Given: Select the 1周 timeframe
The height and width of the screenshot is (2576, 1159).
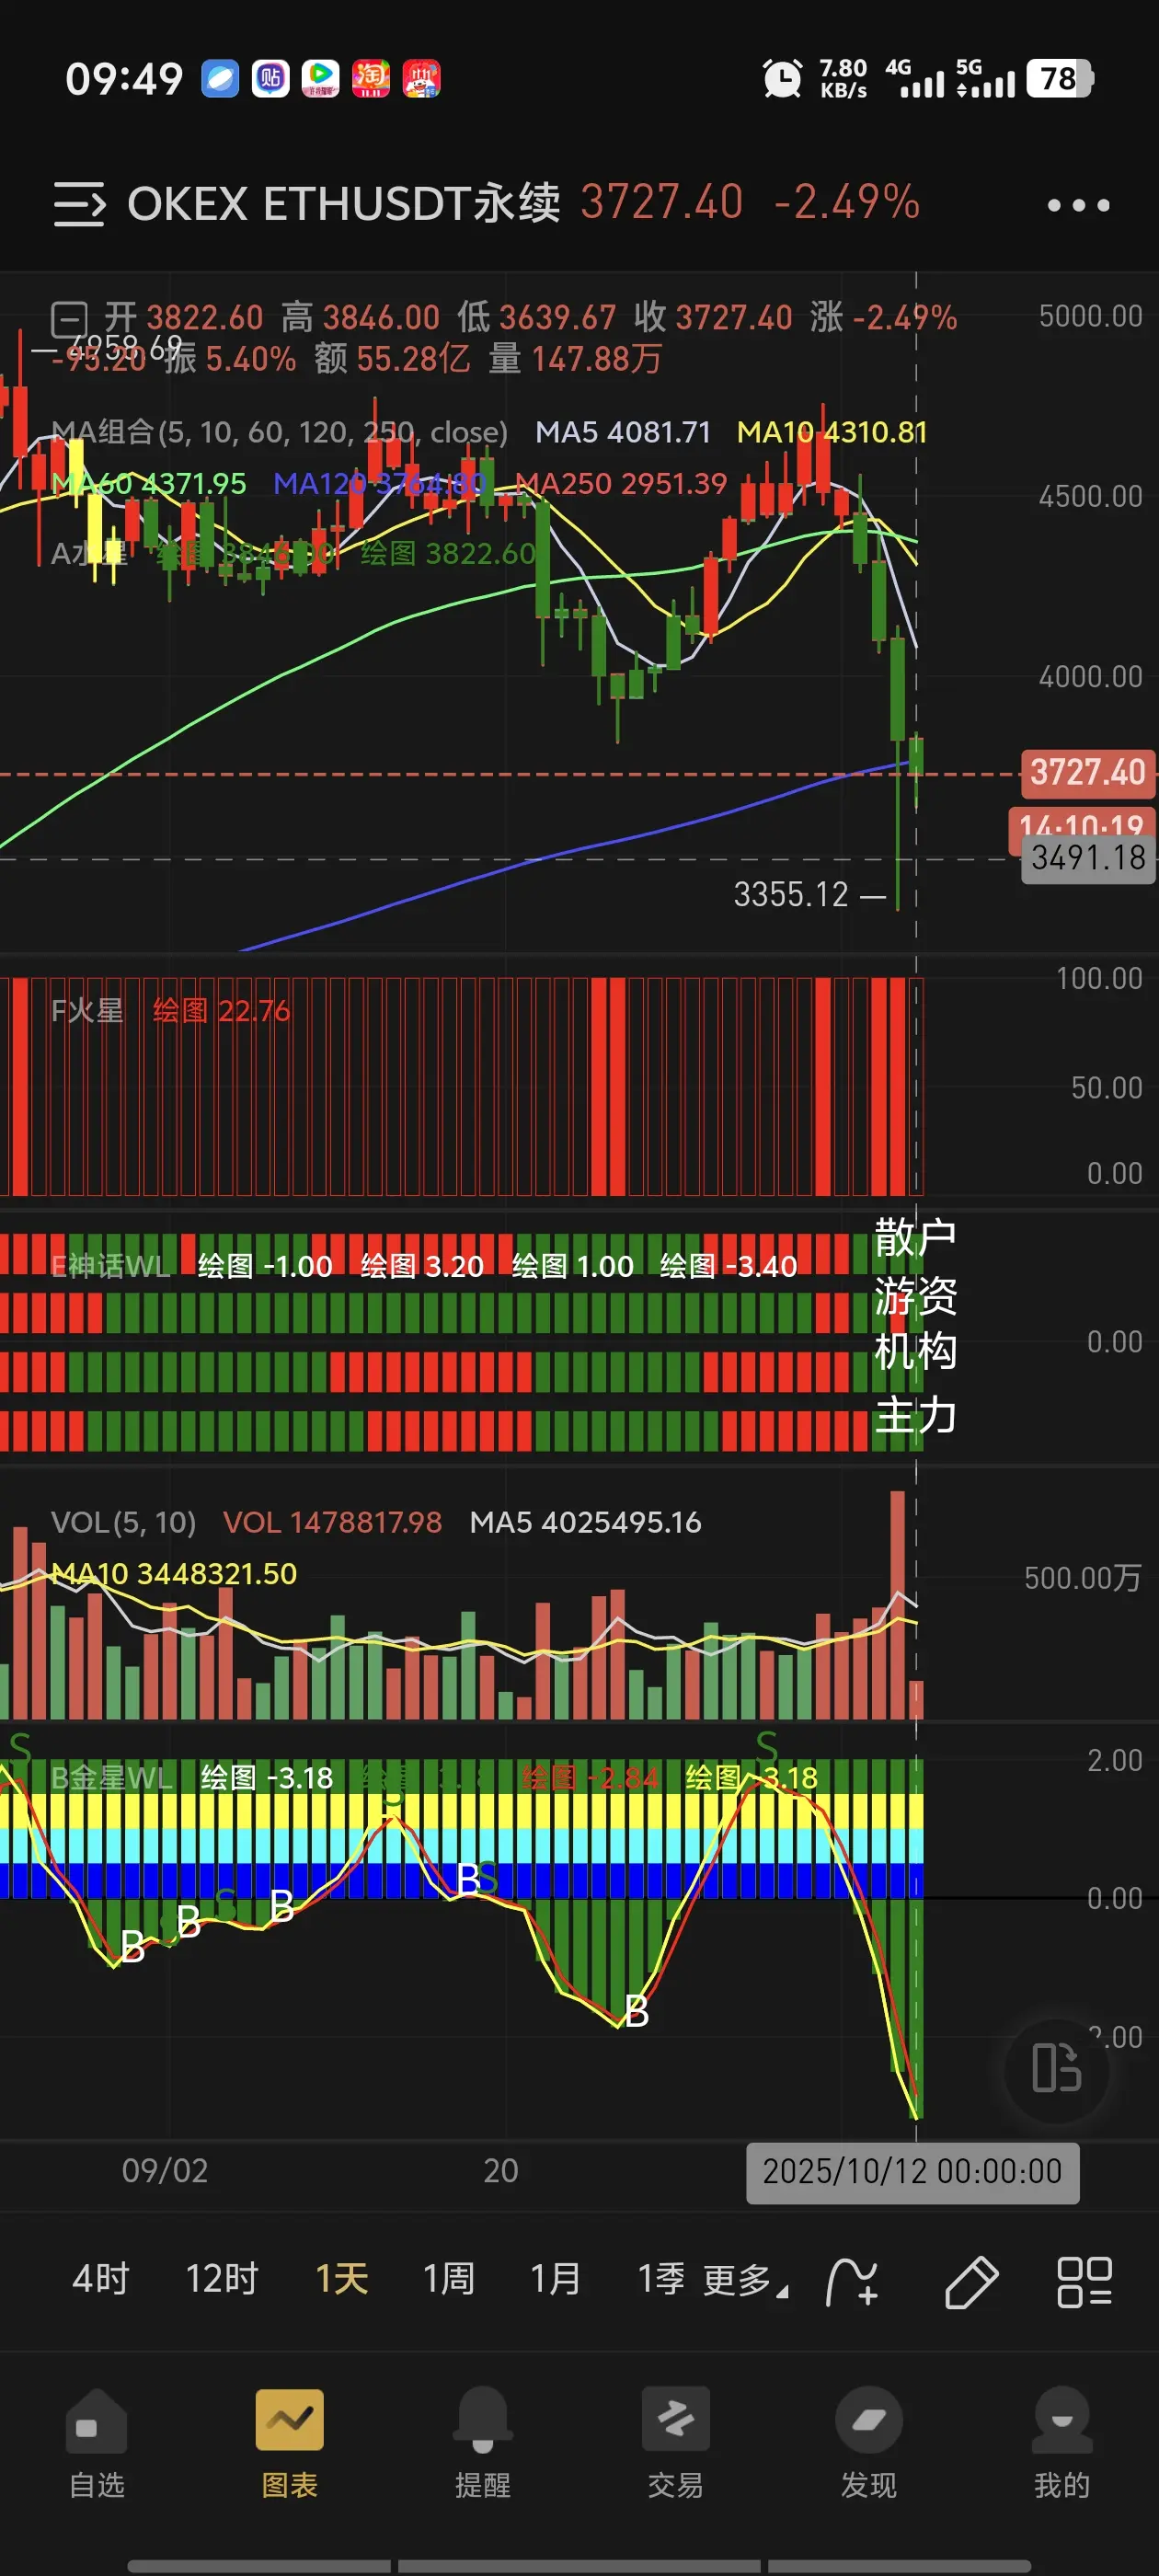Looking at the screenshot, I should tap(448, 2279).
